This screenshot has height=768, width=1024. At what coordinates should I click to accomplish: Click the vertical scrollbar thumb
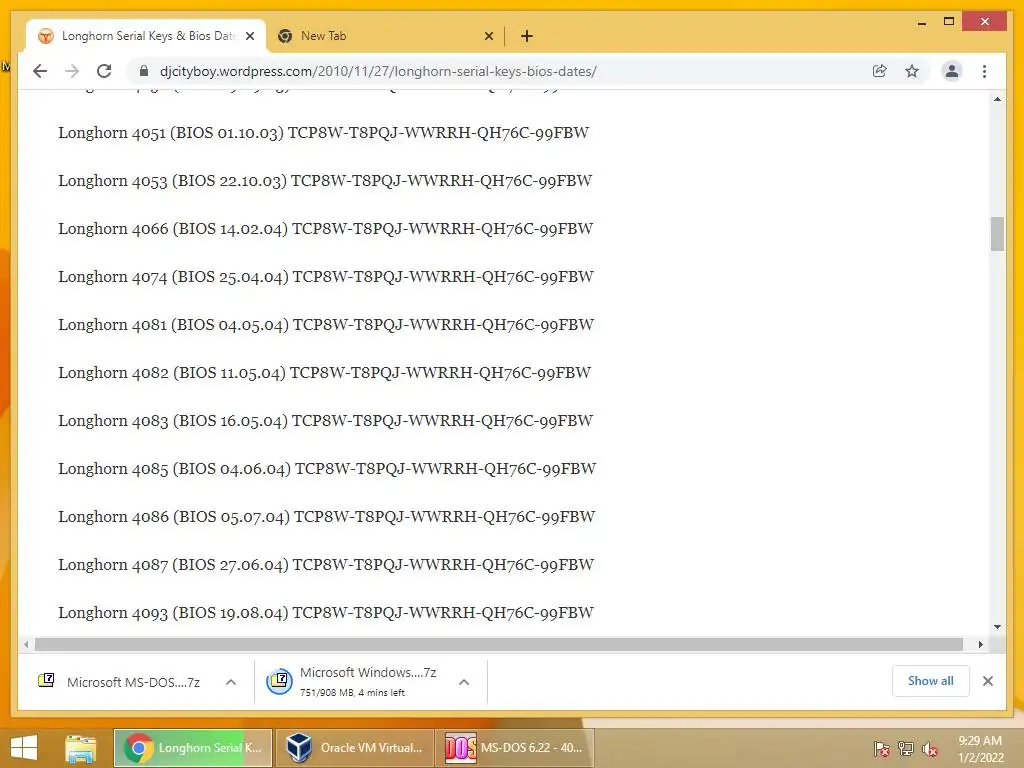coord(997,234)
